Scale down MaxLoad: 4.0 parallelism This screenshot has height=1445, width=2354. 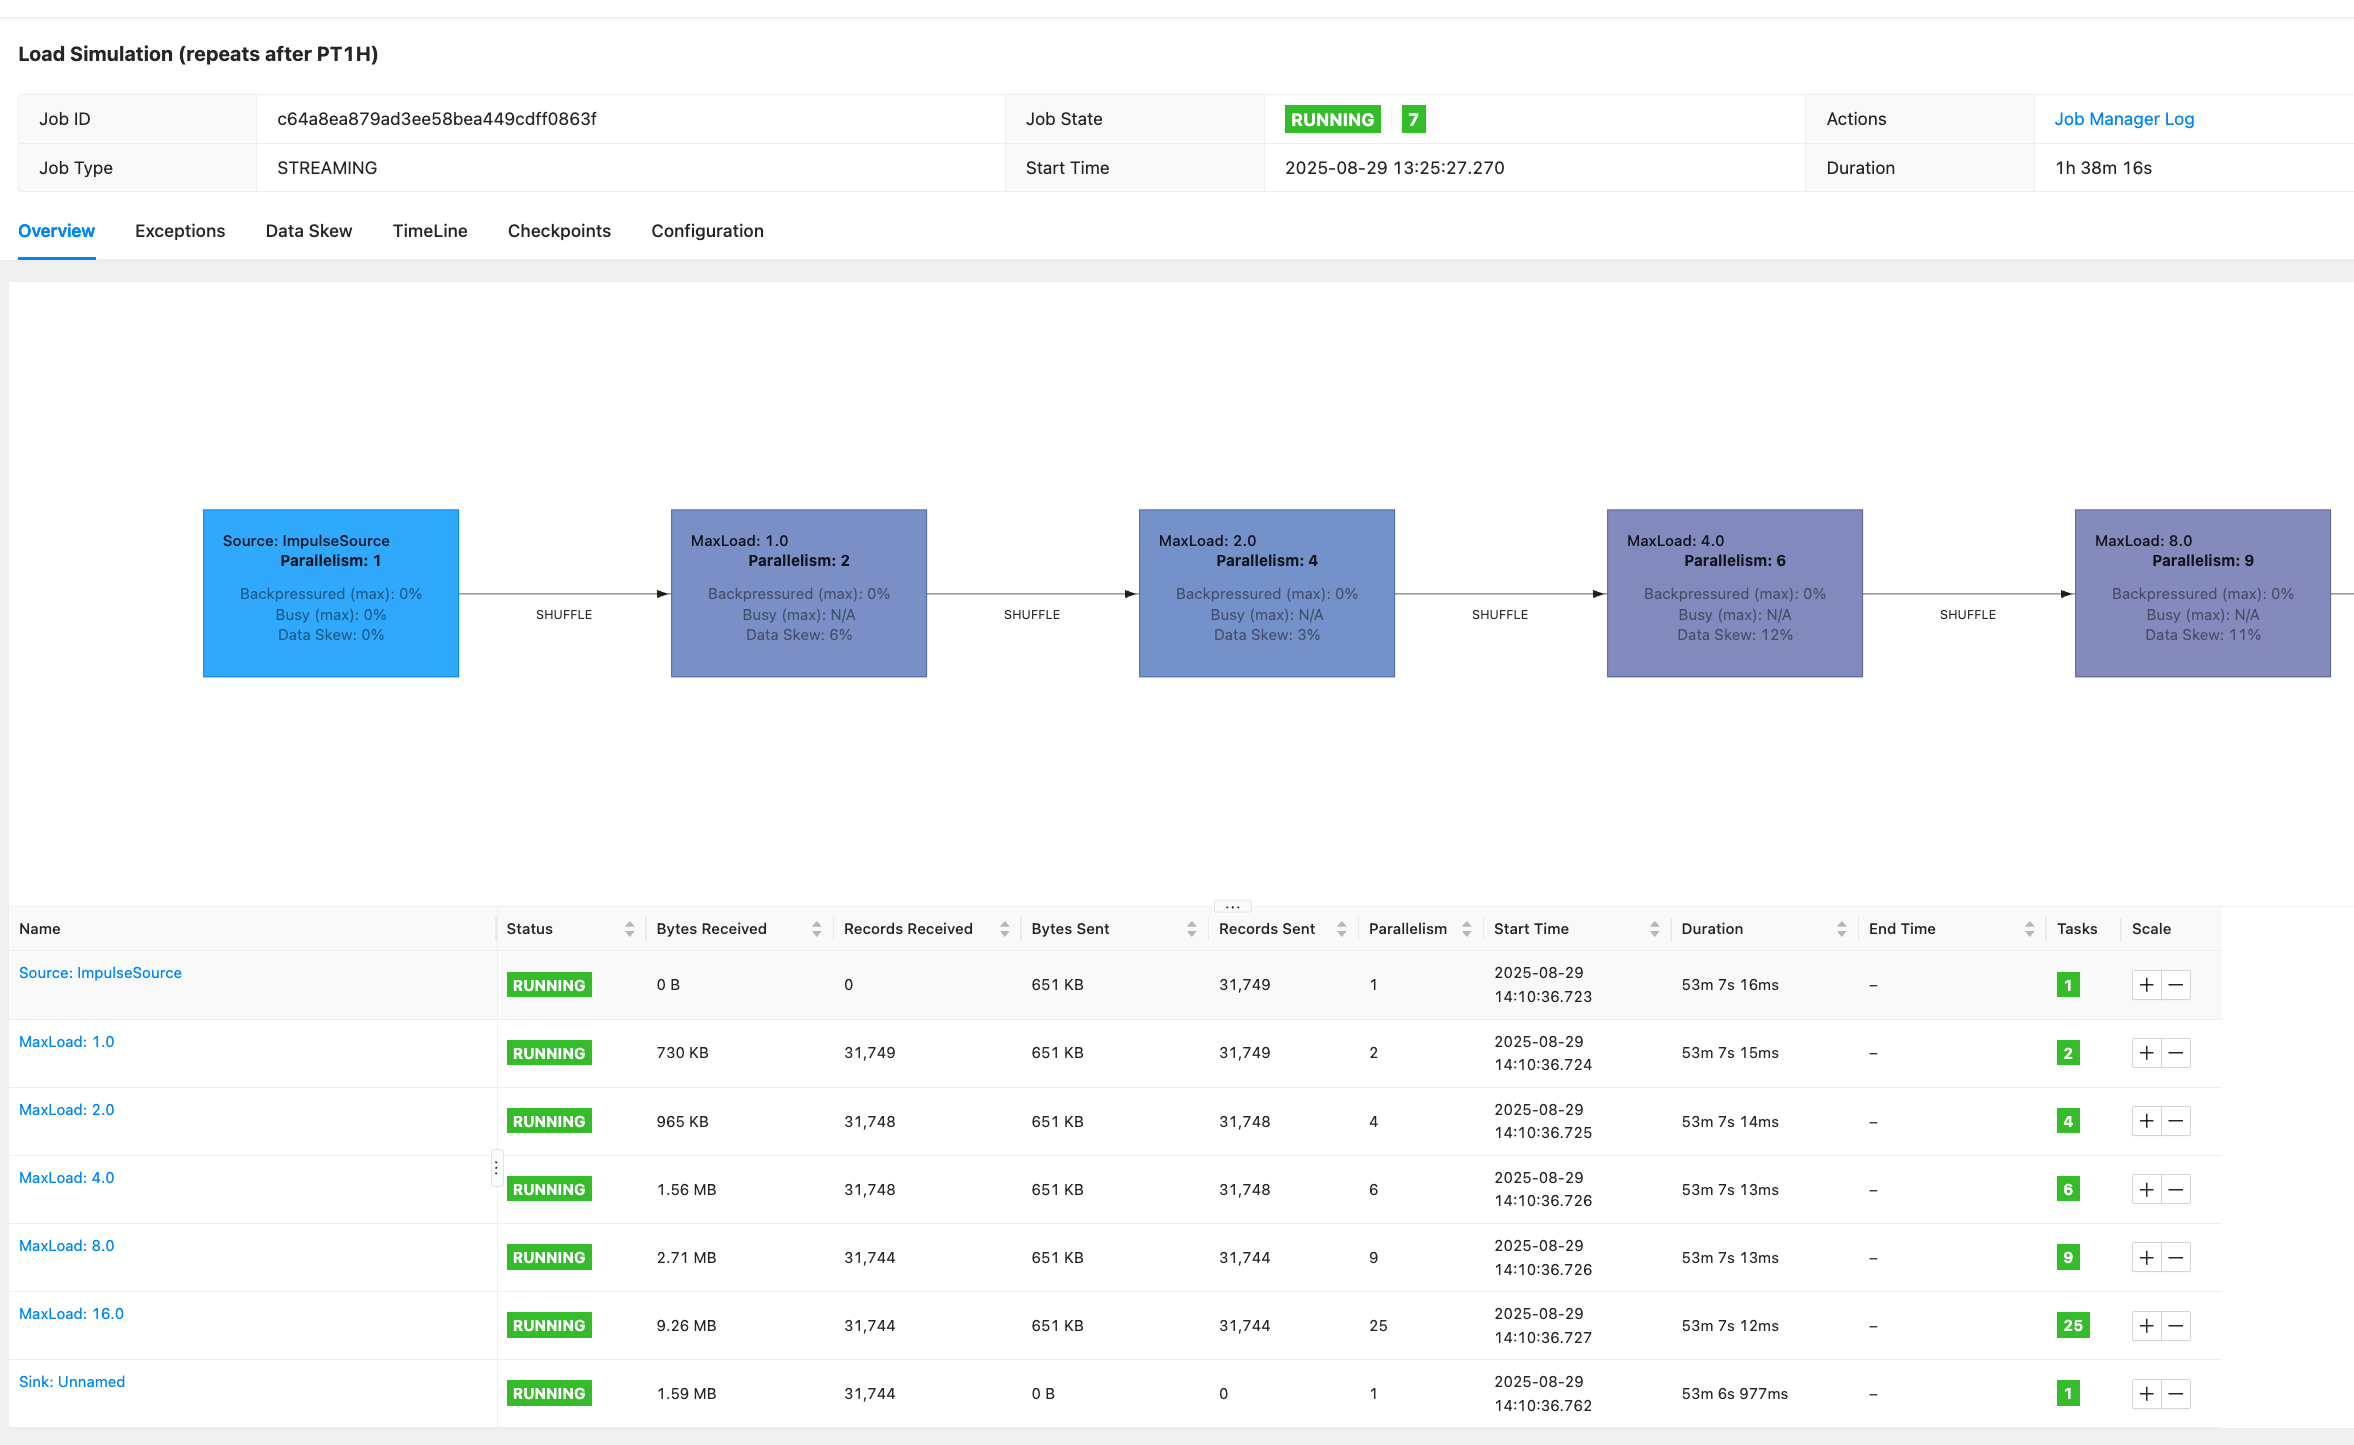pyautogui.click(x=2176, y=1189)
